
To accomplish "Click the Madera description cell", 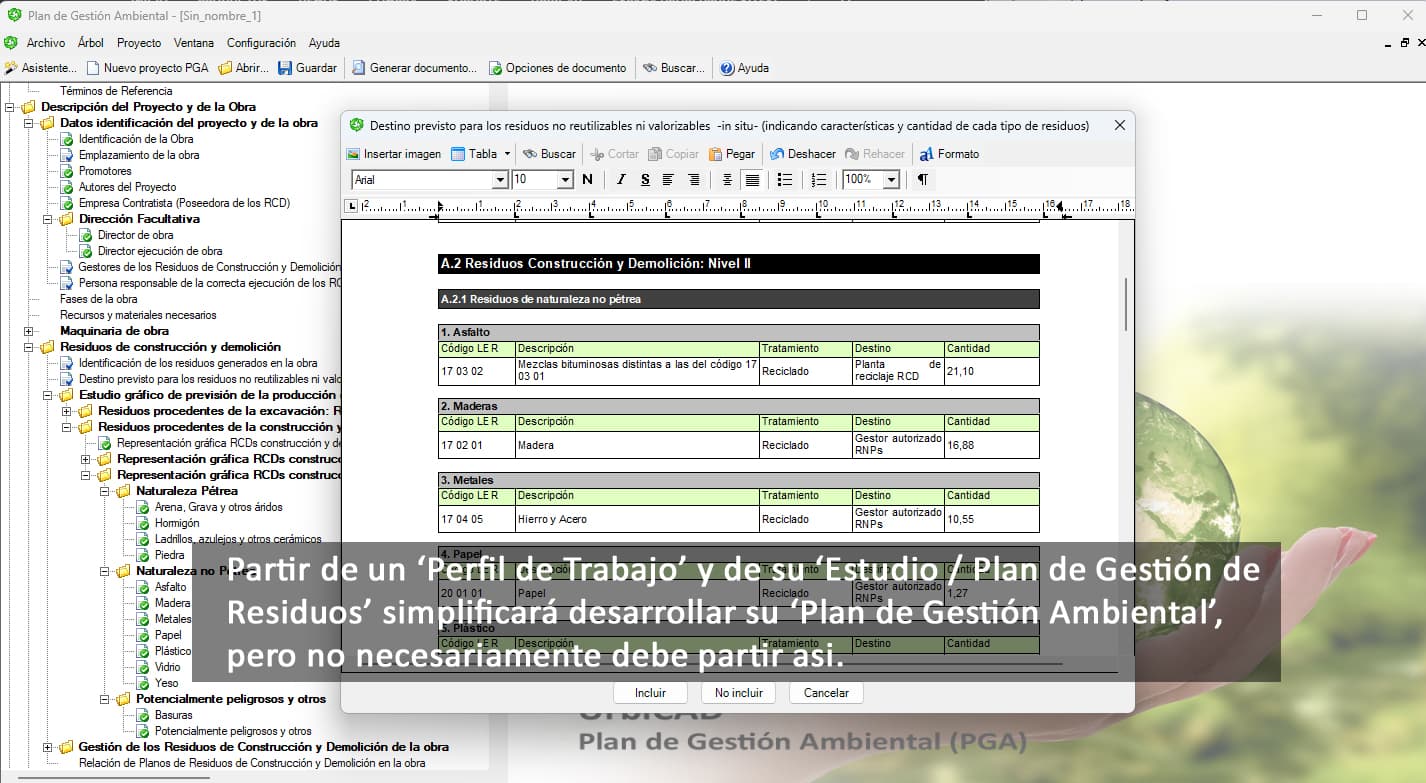I will pyautogui.click(x=637, y=445).
